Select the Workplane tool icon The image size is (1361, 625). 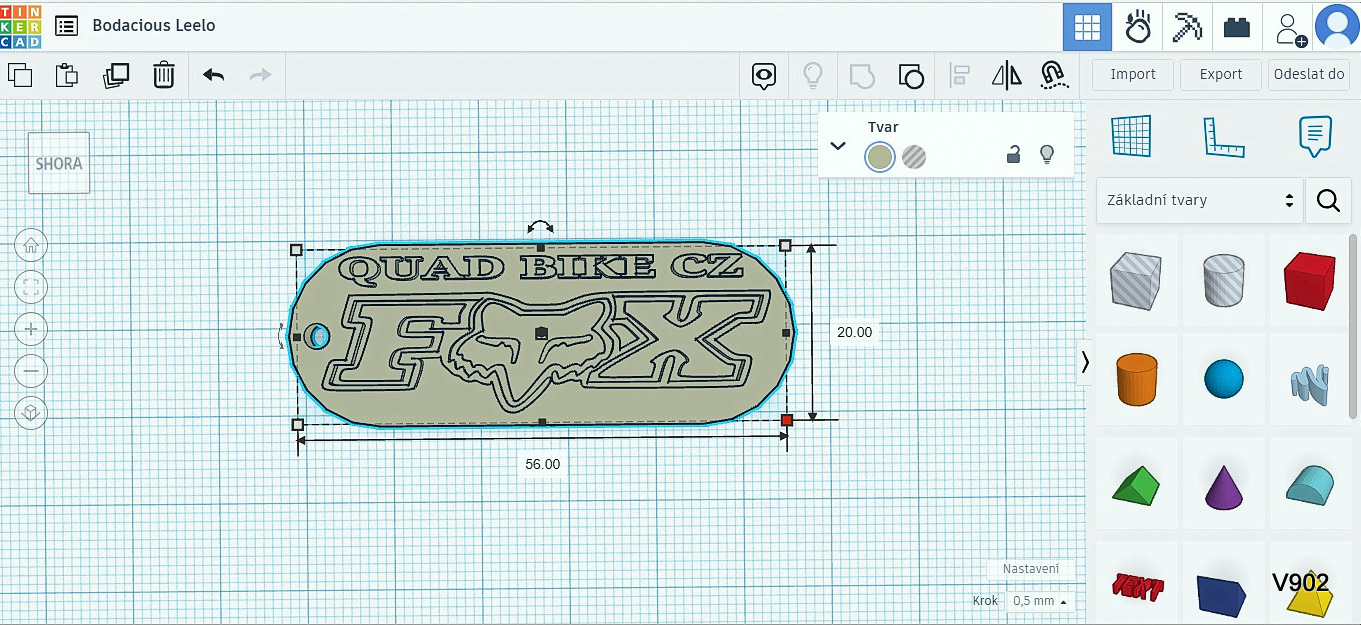tap(1132, 136)
